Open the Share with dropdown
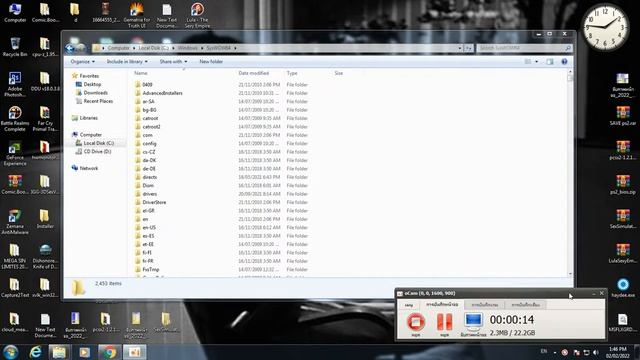The height and width of the screenshot is (360, 640). pyautogui.click(x=173, y=62)
